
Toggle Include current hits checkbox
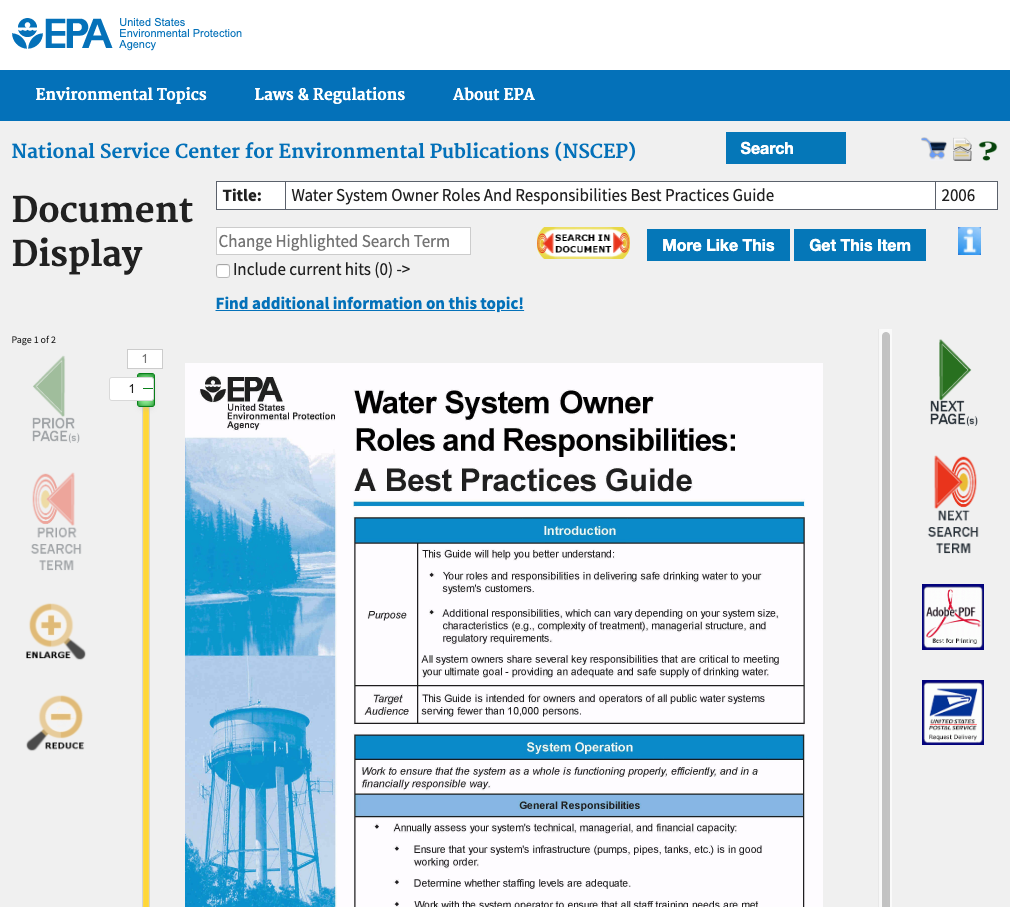[223, 271]
